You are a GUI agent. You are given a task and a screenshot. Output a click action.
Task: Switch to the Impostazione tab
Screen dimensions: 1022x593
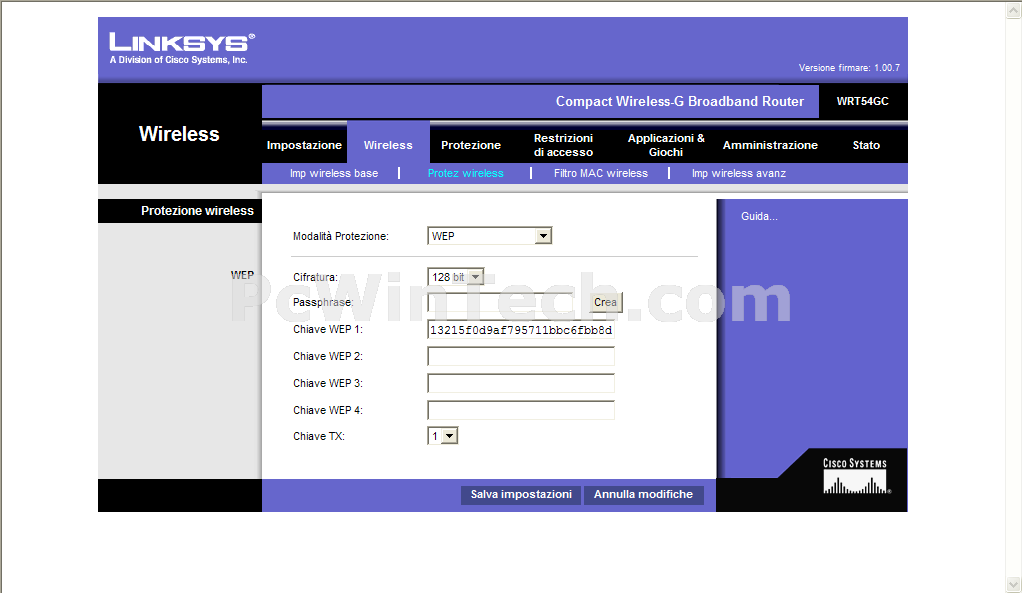coord(304,145)
